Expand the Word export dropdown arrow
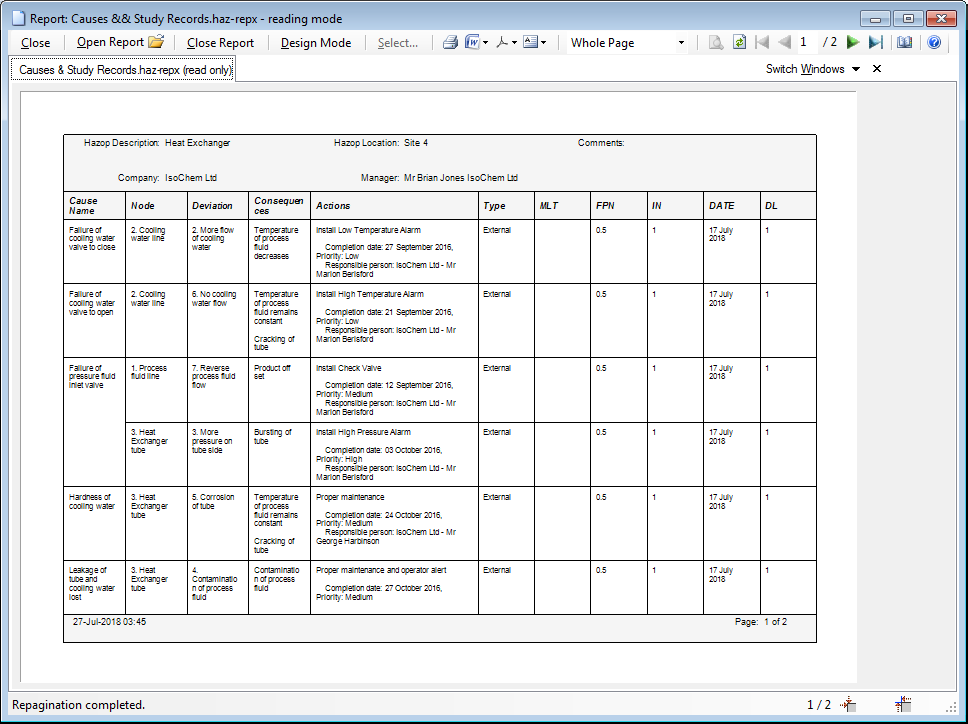Viewport: 968px width, 724px height. (x=486, y=43)
